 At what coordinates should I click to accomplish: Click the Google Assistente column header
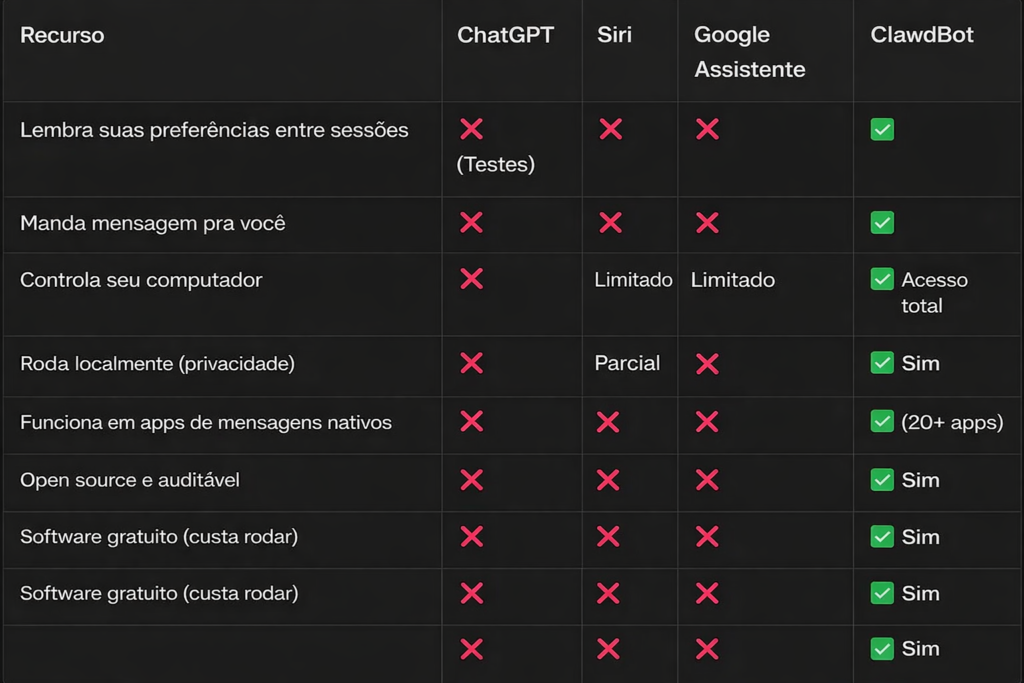tap(749, 52)
